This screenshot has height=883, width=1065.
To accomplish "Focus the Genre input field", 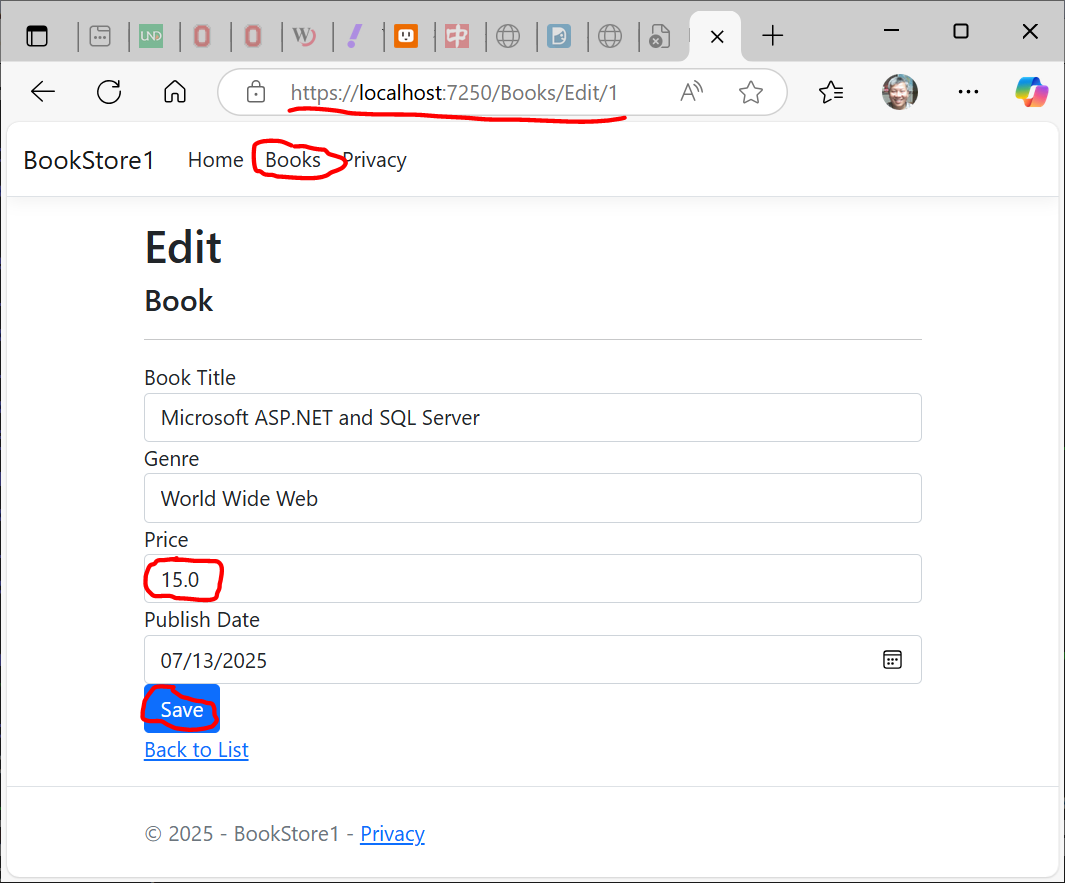I will click(532, 498).
